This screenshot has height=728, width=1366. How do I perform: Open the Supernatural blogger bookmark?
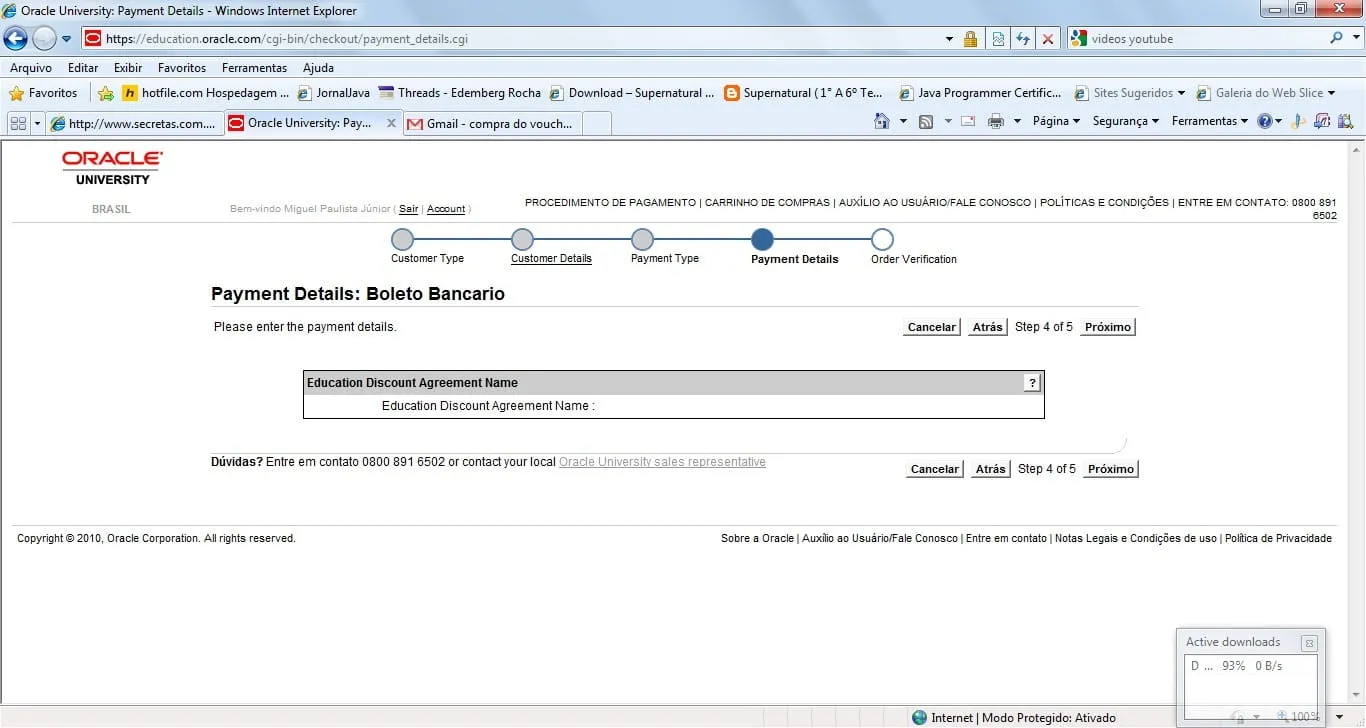pyautogui.click(x=804, y=93)
